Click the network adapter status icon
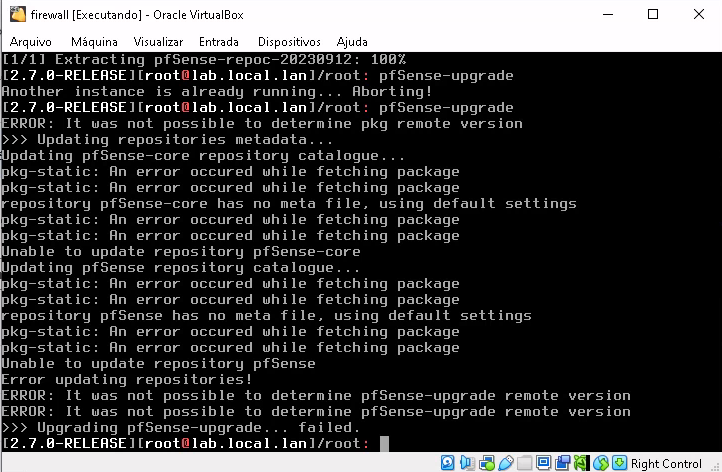The height and width of the screenshot is (472, 722). [x=486, y=463]
